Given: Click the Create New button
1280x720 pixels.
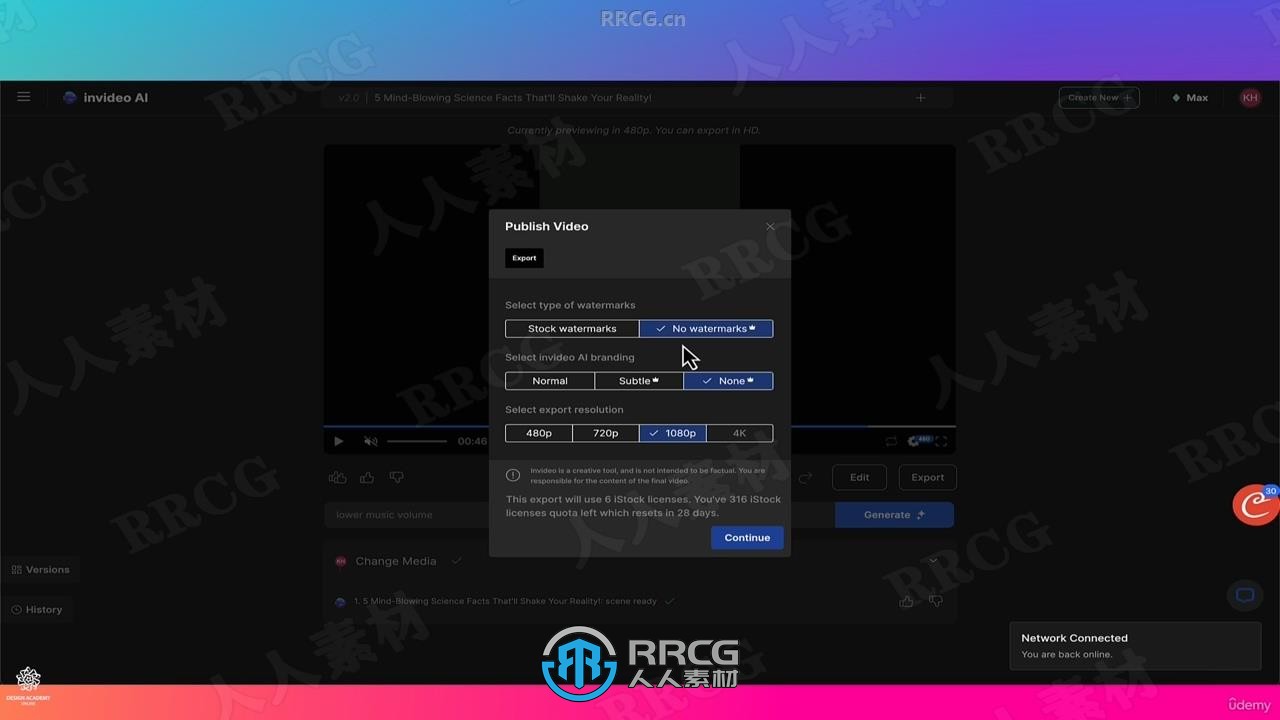Looking at the screenshot, I should click(x=1099, y=98).
